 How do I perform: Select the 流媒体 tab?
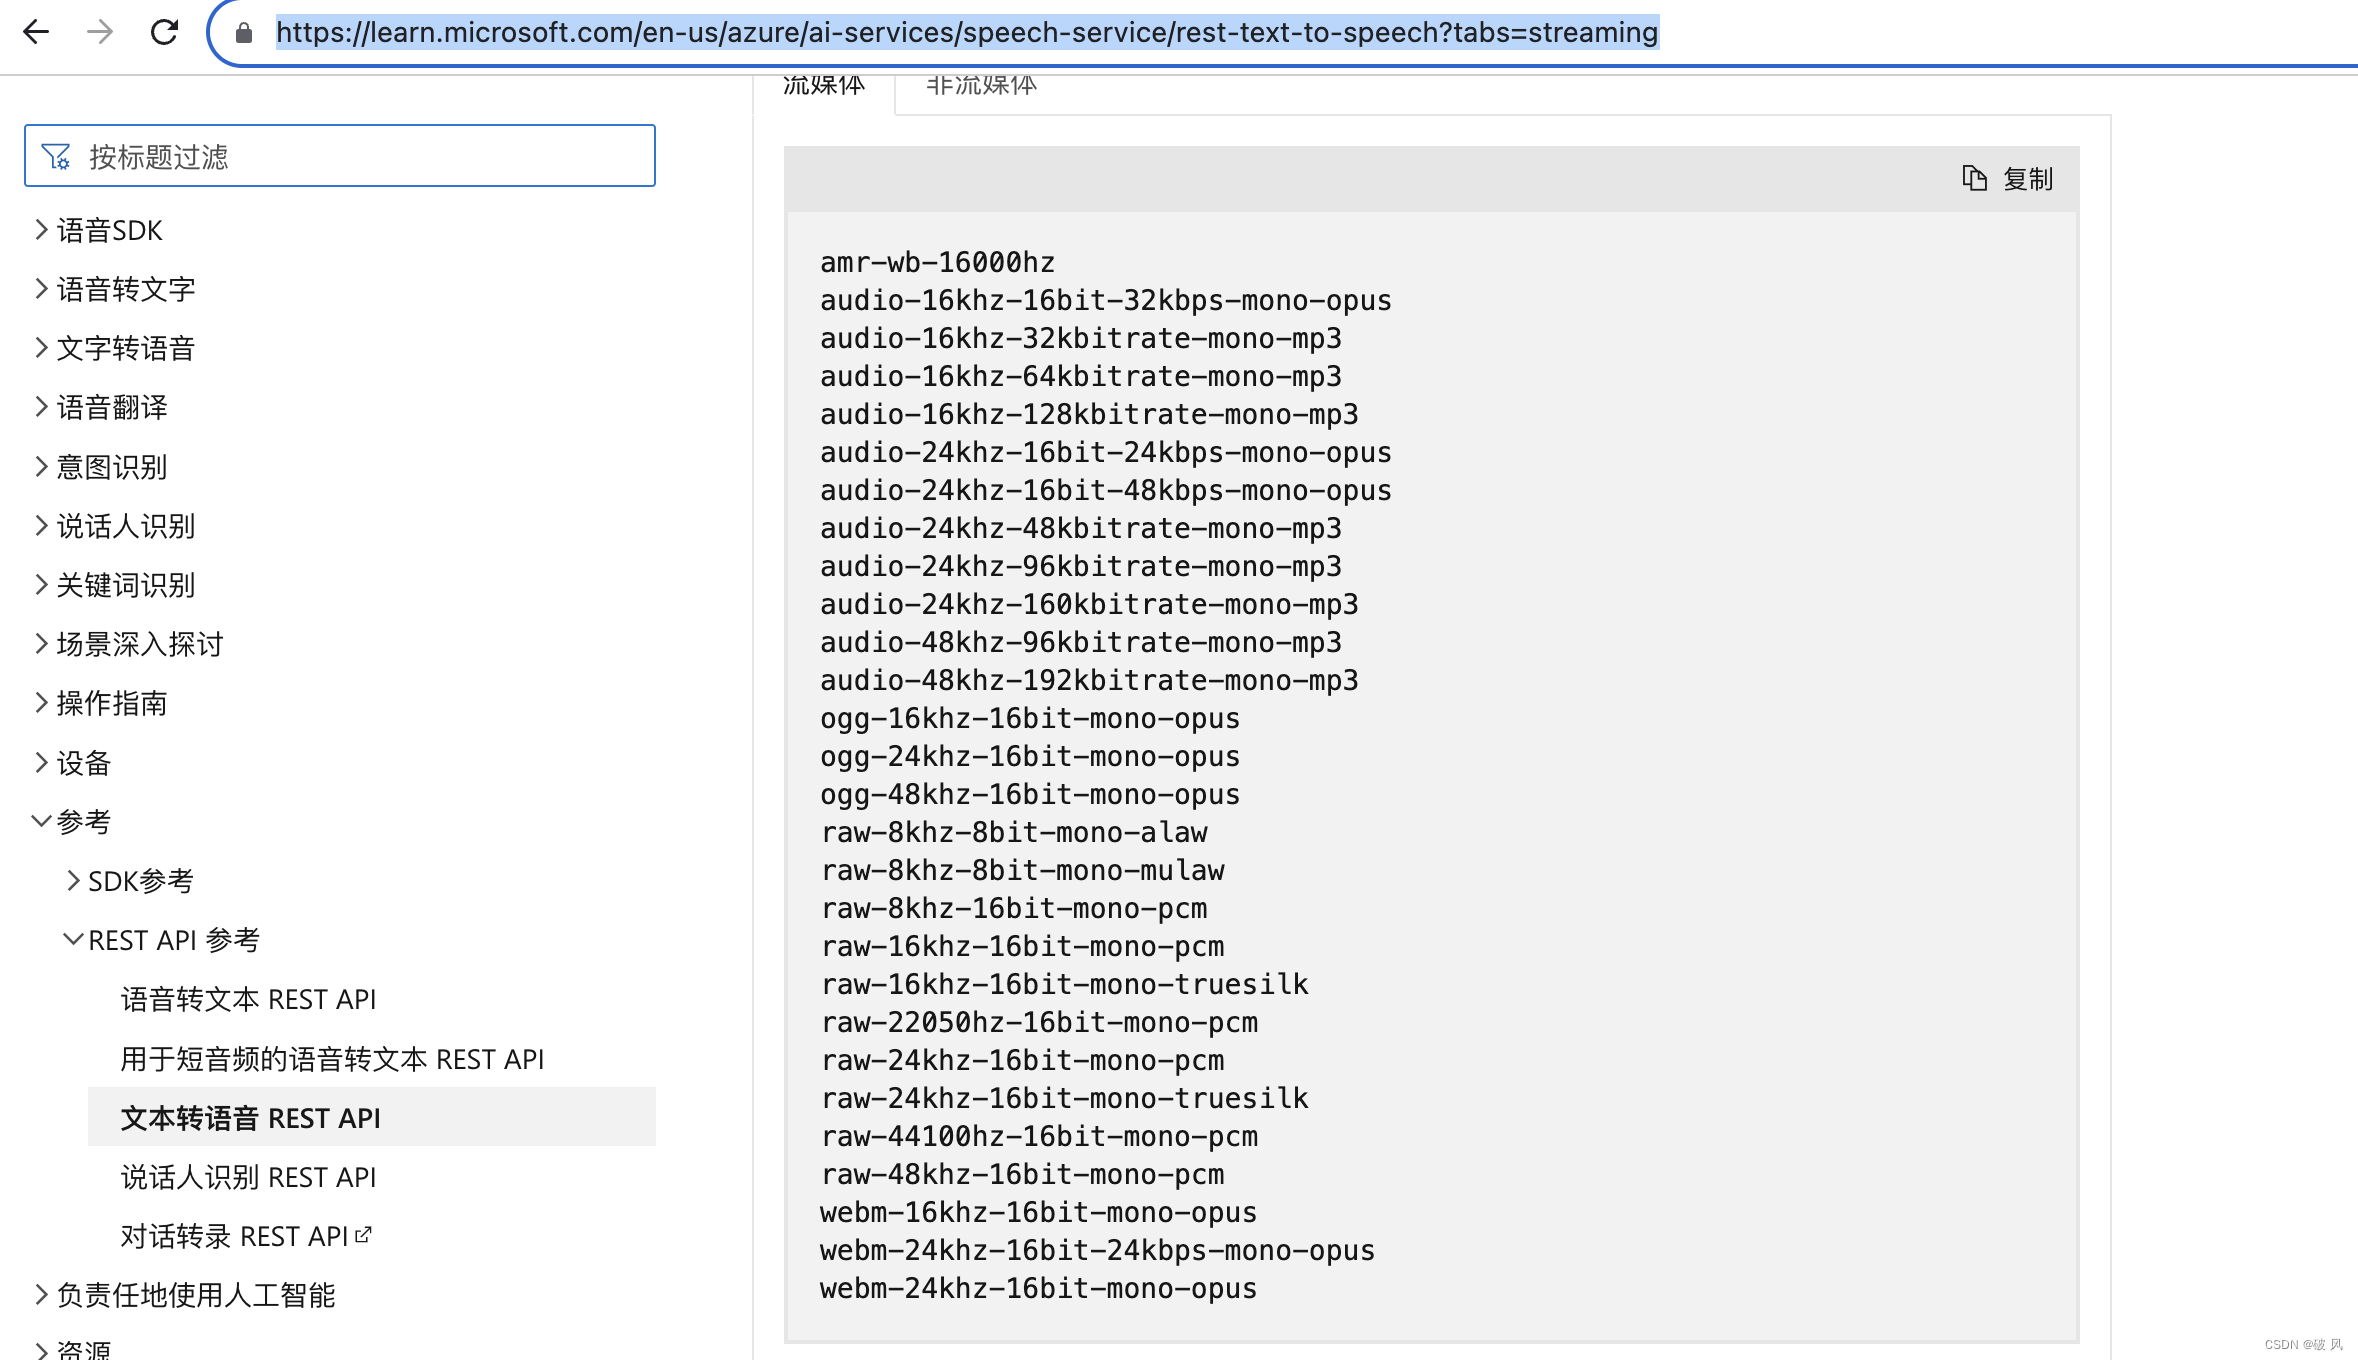click(824, 86)
